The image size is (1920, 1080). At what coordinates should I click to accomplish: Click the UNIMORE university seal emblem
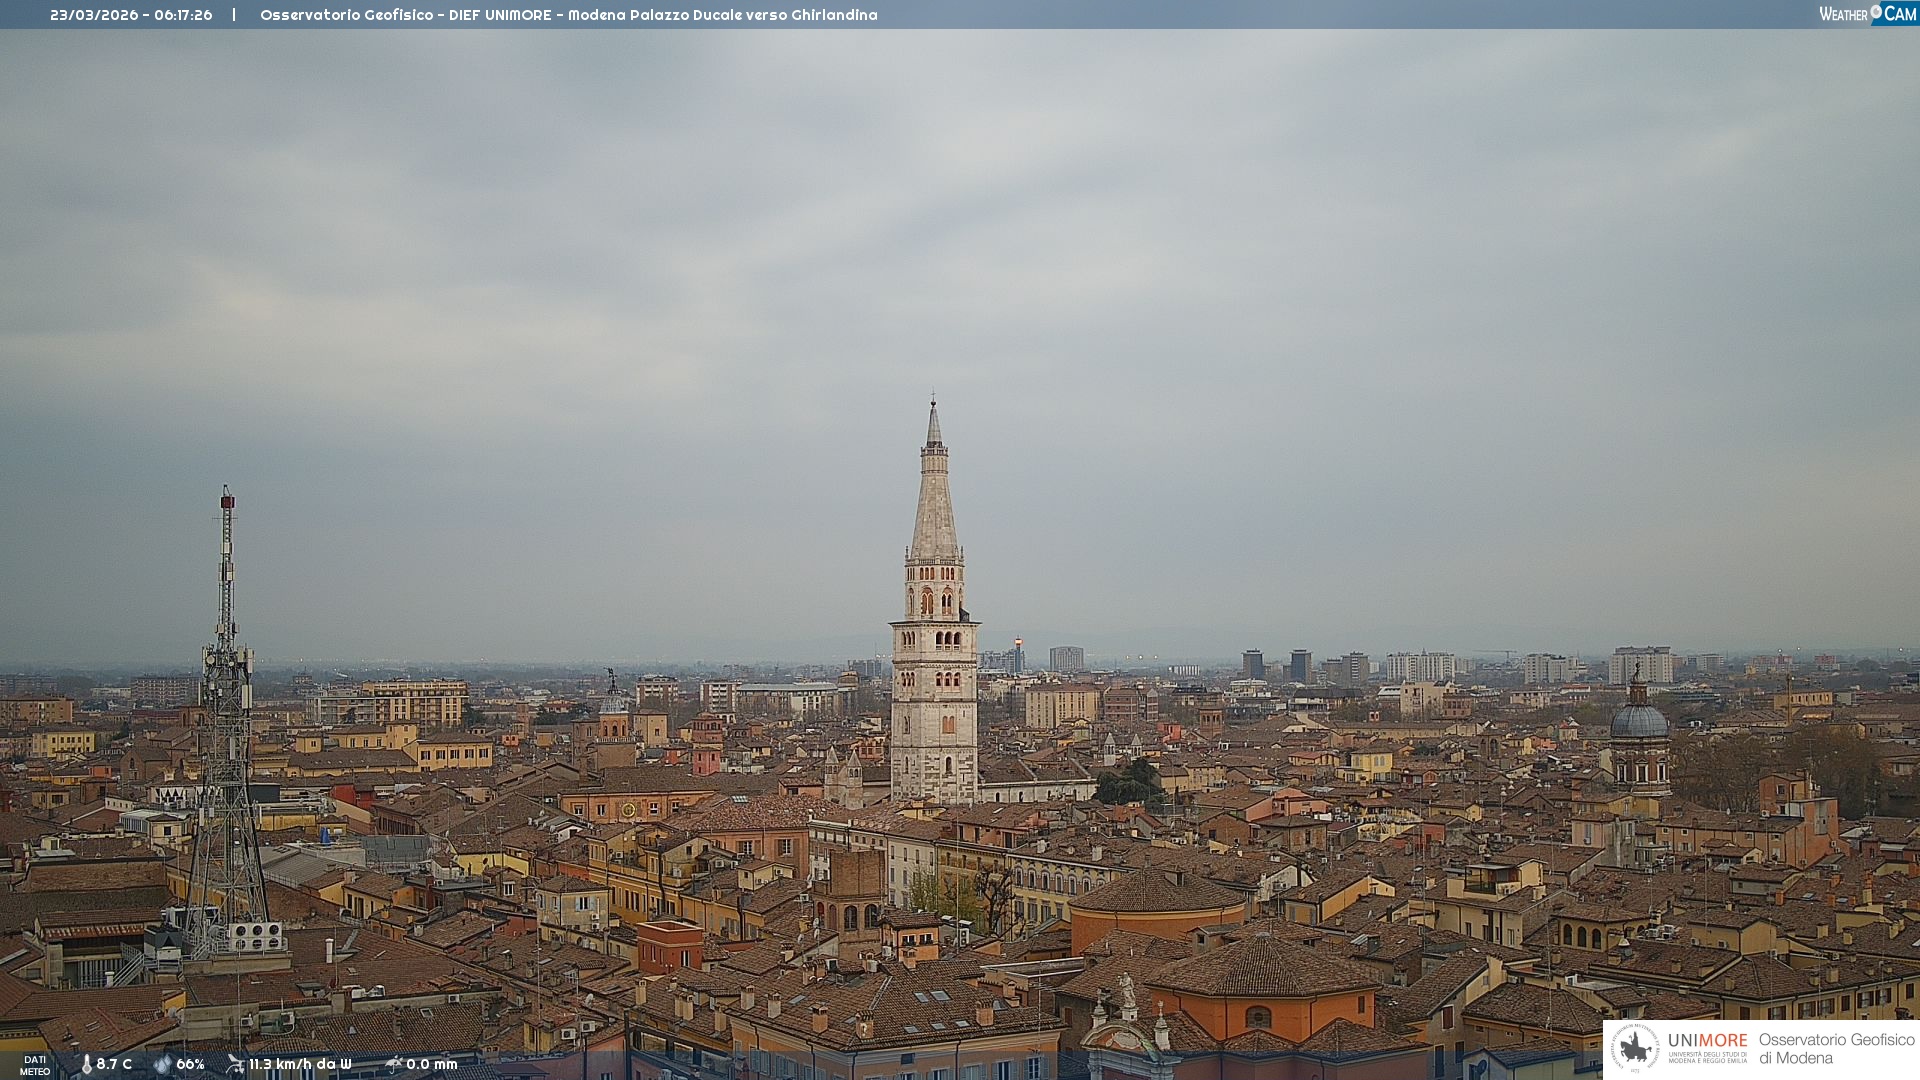click(x=1635, y=1048)
